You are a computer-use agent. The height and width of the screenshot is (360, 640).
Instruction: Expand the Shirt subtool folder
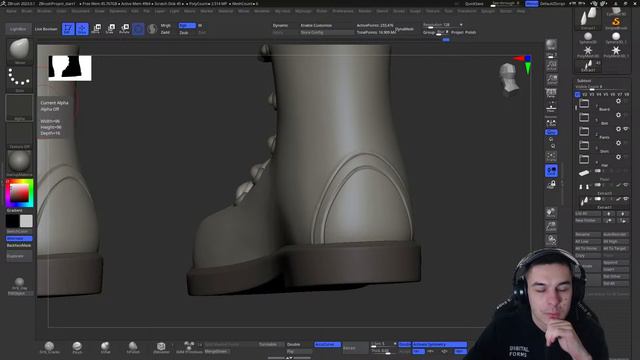[x=584, y=145]
